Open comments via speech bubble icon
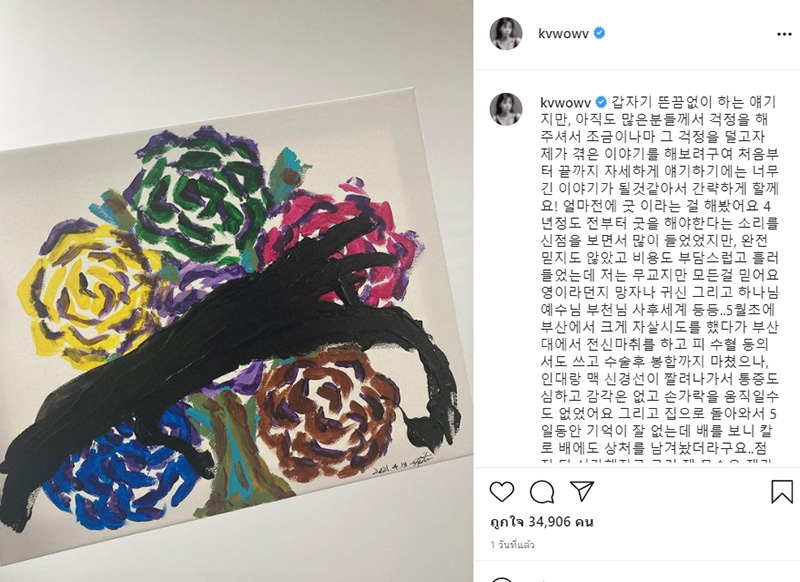The image size is (800, 582). [x=542, y=492]
